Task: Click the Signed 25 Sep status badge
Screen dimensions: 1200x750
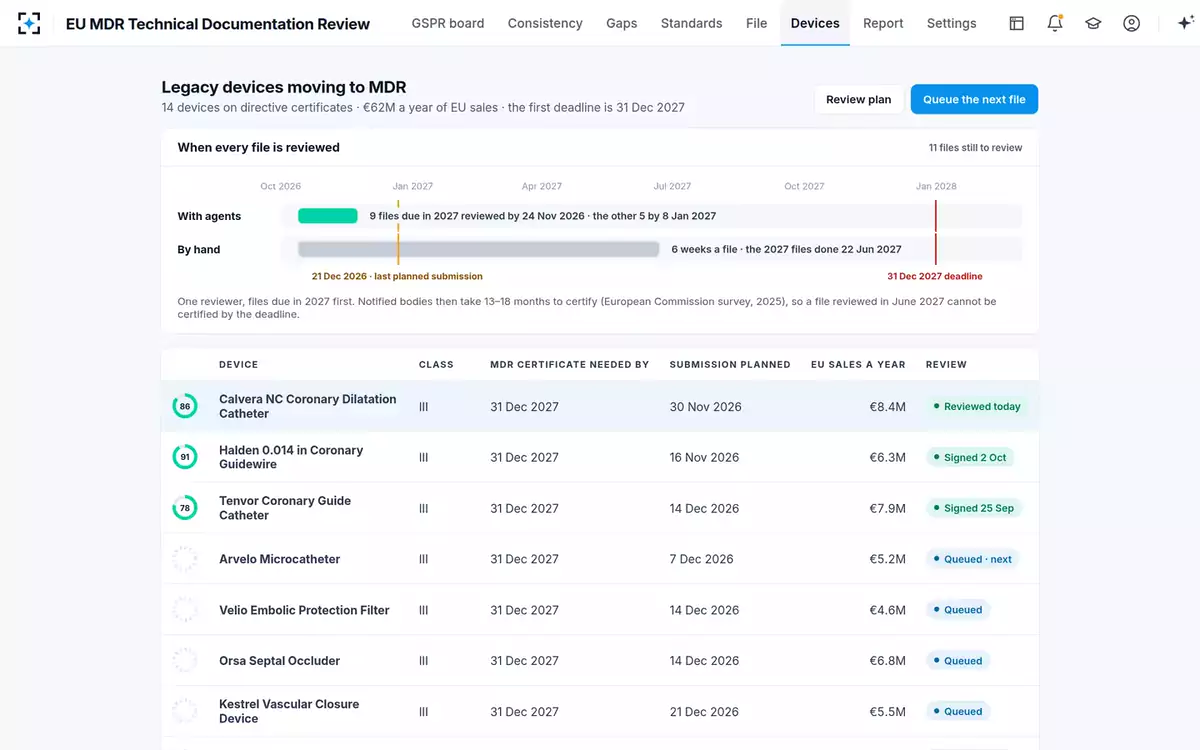Action: pyautogui.click(x=973, y=508)
